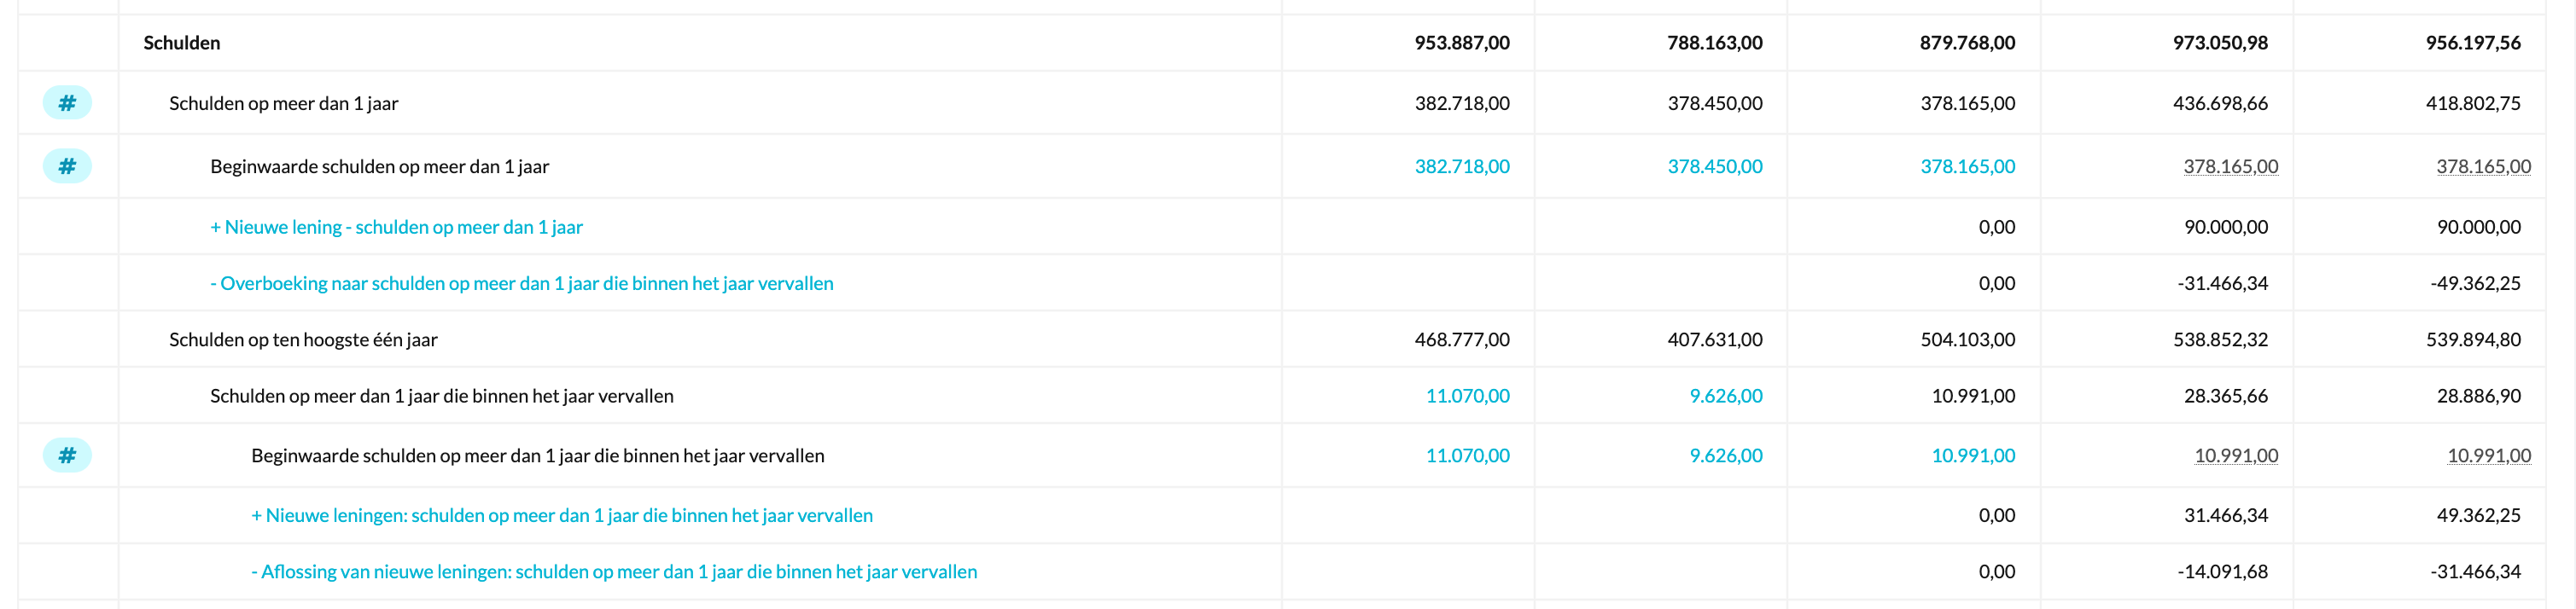Click the -14.091,68 Aflossing cell
Viewport: 2576px width, 609px height.
coord(2222,571)
